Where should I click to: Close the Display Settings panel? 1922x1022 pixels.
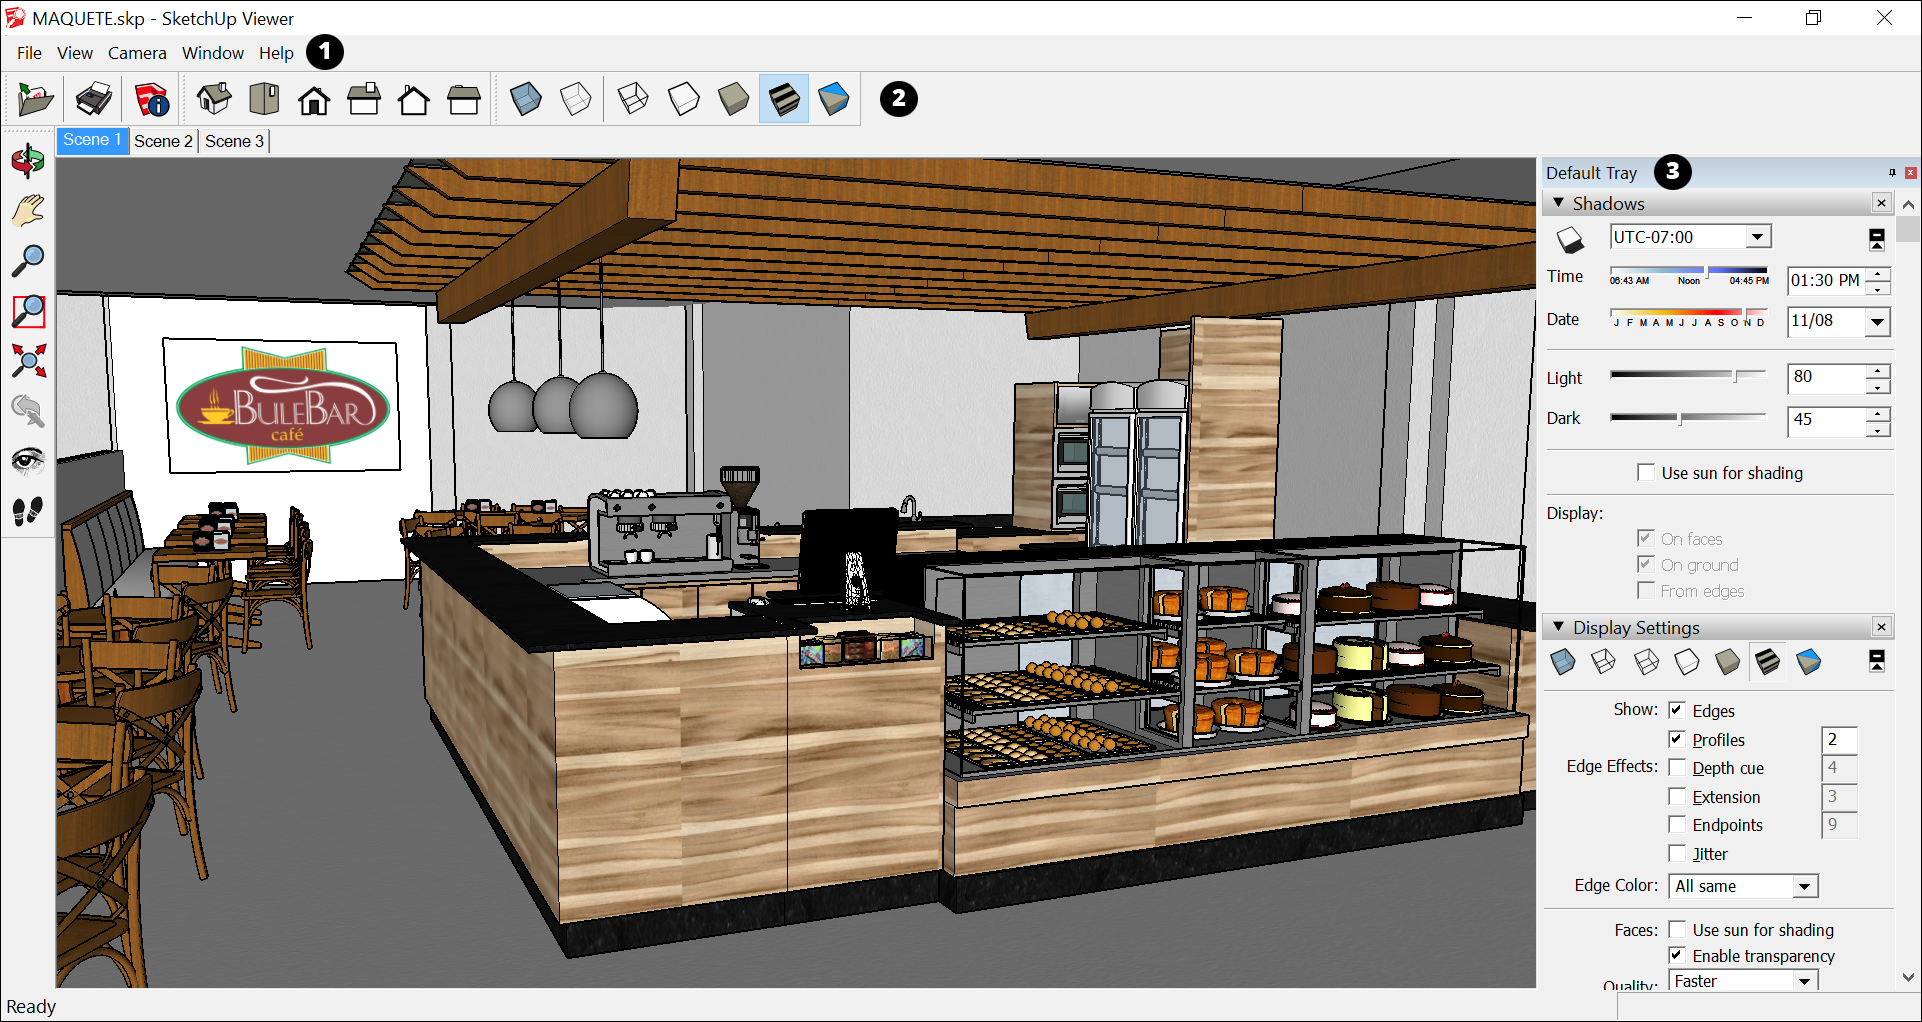[1881, 627]
